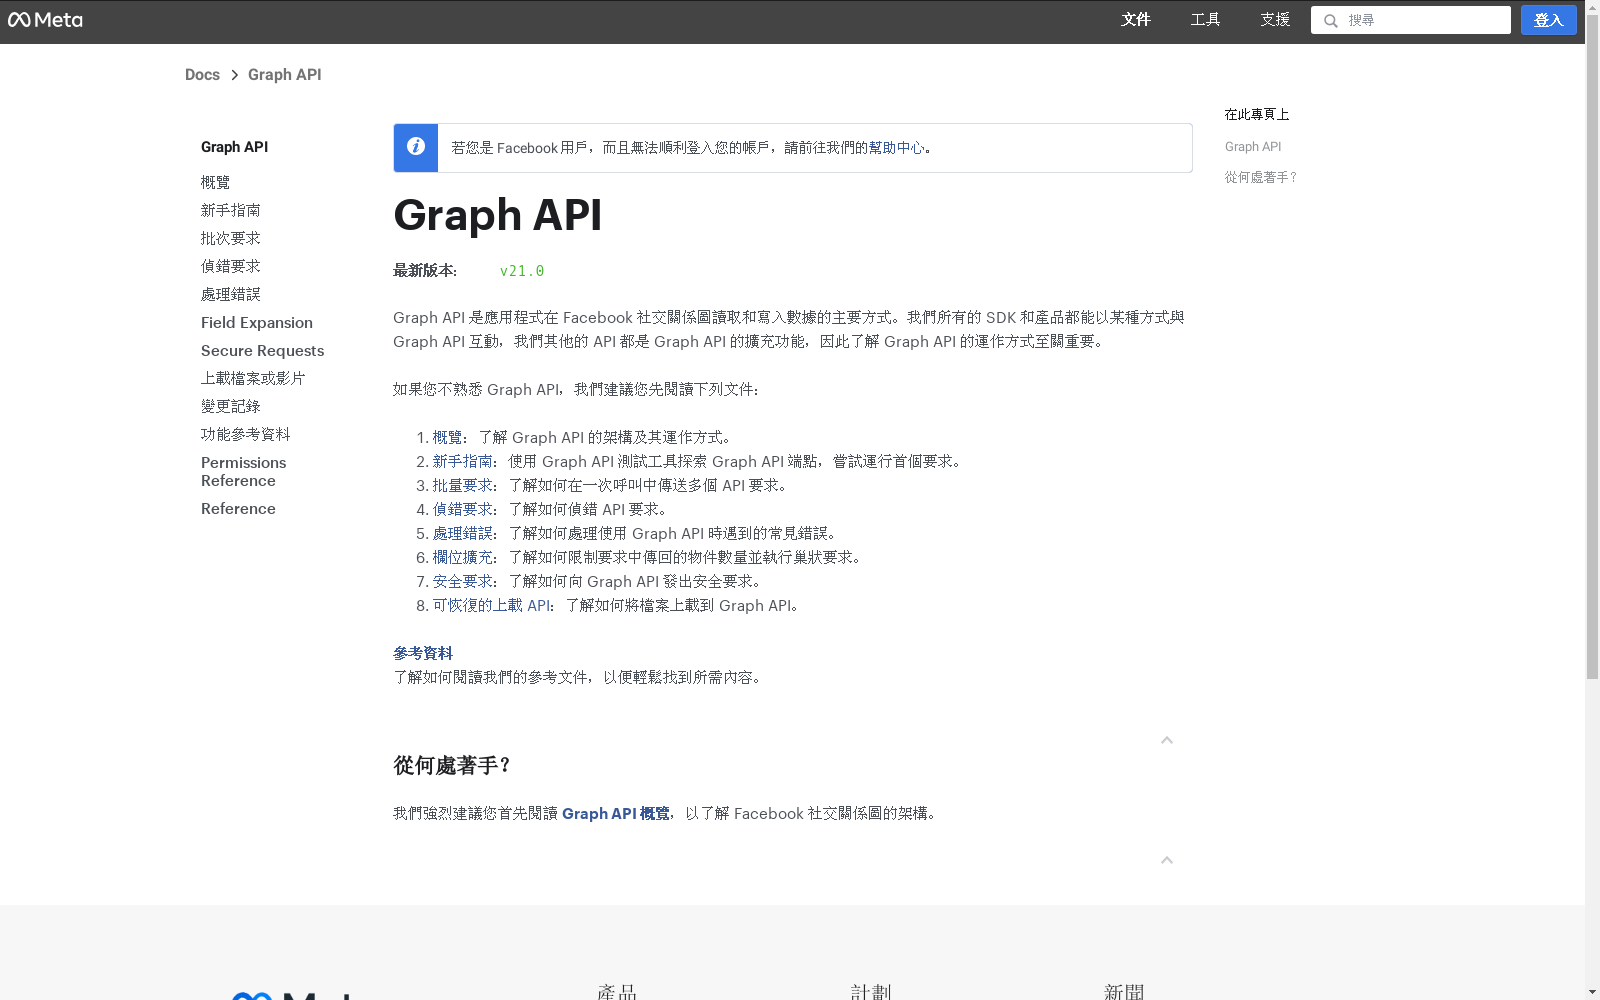Click the 在此專頁上 heading text
Screen dimensions: 1600x1000
pyautogui.click(x=1257, y=114)
